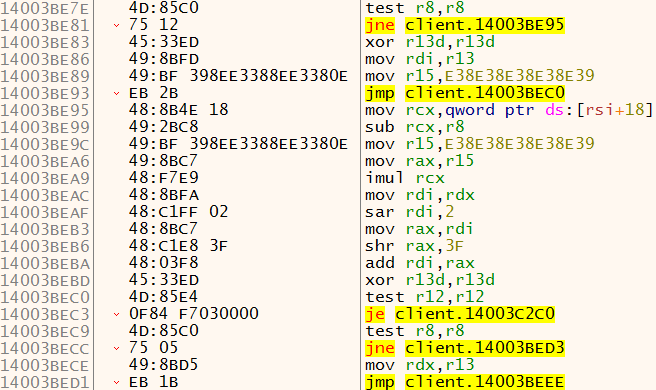Select the jmp client.14003BEEE instruction
656x390 pixels.
pos(465,382)
